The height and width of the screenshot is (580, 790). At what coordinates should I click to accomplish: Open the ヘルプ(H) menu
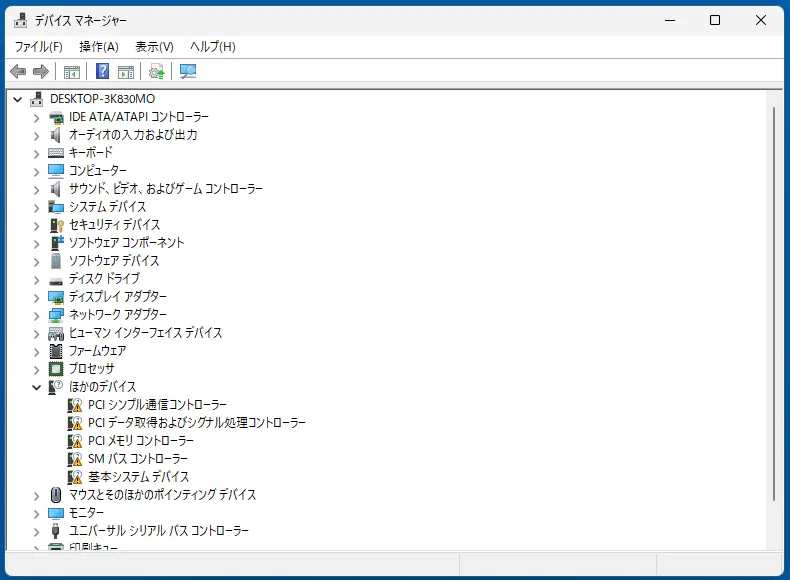pyautogui.click(x=212, y=47)
